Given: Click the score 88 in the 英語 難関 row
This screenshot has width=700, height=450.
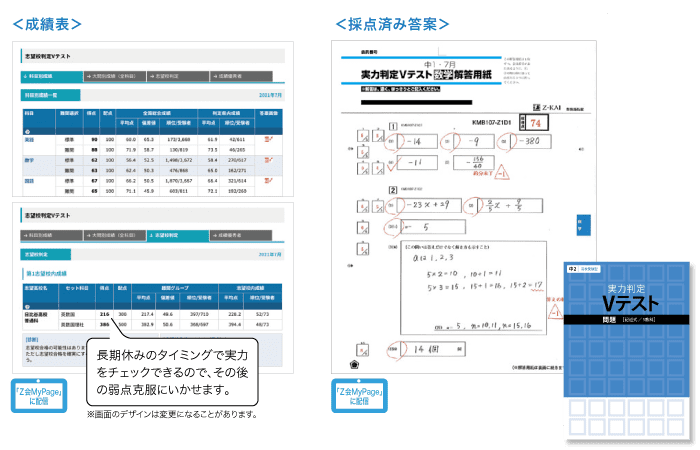Looking at the screenshot, I should coord(94,150).
